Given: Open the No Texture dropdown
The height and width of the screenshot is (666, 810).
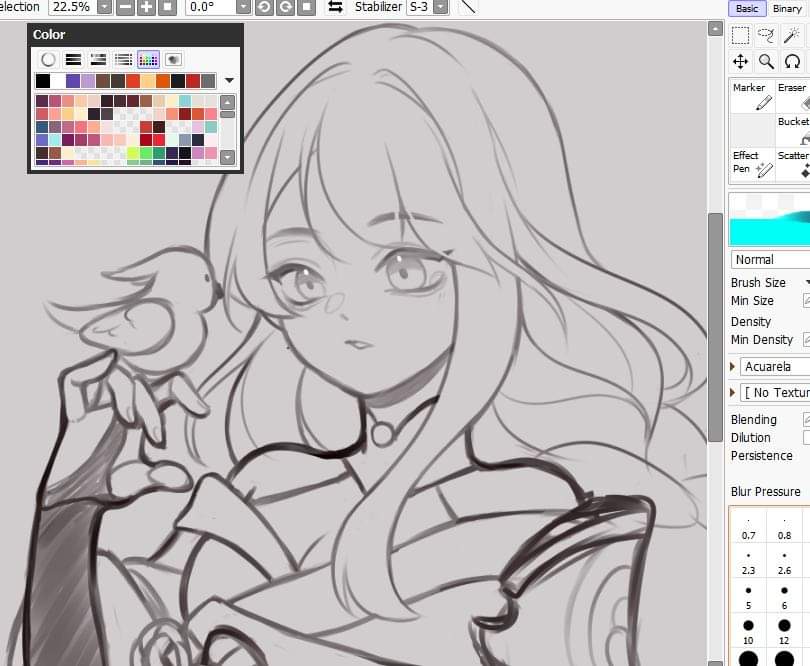Looking at the screenshot, I should pos(775,393).
